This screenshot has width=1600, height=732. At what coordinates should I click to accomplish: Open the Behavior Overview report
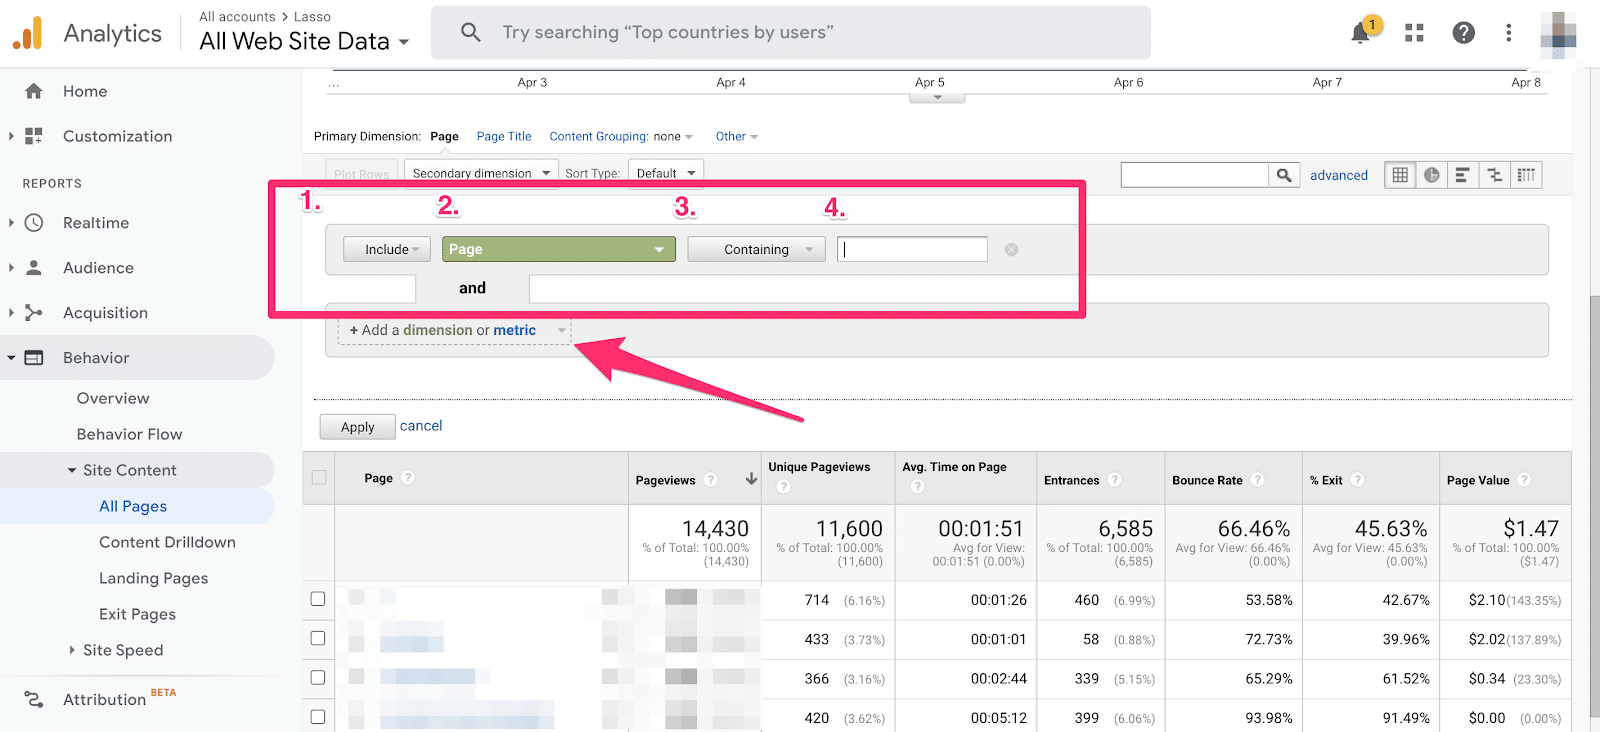pos(113,398)
